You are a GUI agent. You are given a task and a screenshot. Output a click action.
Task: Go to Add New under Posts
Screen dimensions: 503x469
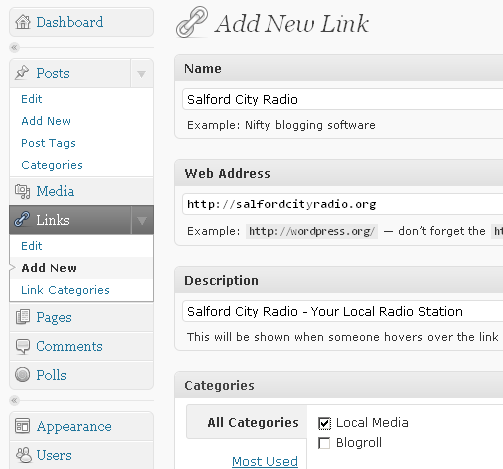[x=46, y=121]
